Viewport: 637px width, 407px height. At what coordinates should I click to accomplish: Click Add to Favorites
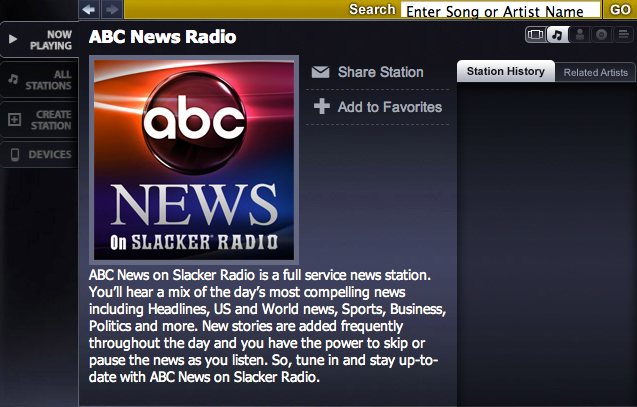[x=378, y=107]
